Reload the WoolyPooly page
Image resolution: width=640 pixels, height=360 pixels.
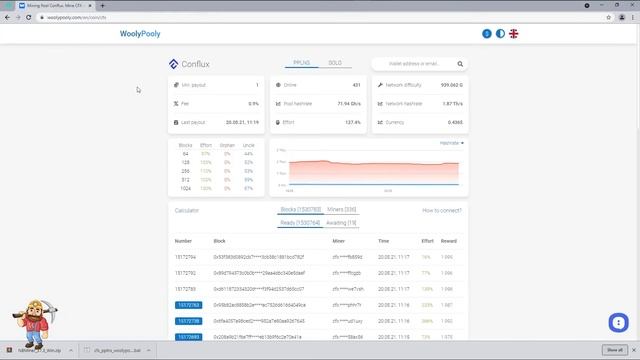(29, 18)
